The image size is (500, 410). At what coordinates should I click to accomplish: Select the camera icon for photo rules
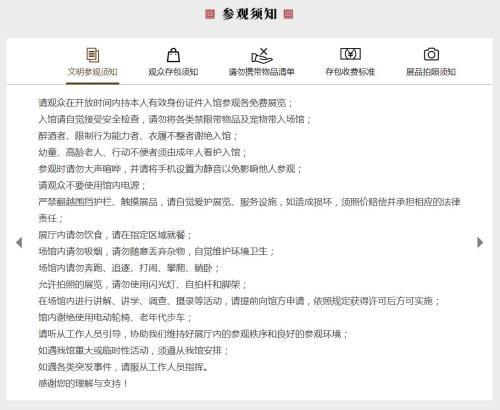coord(431,54)
